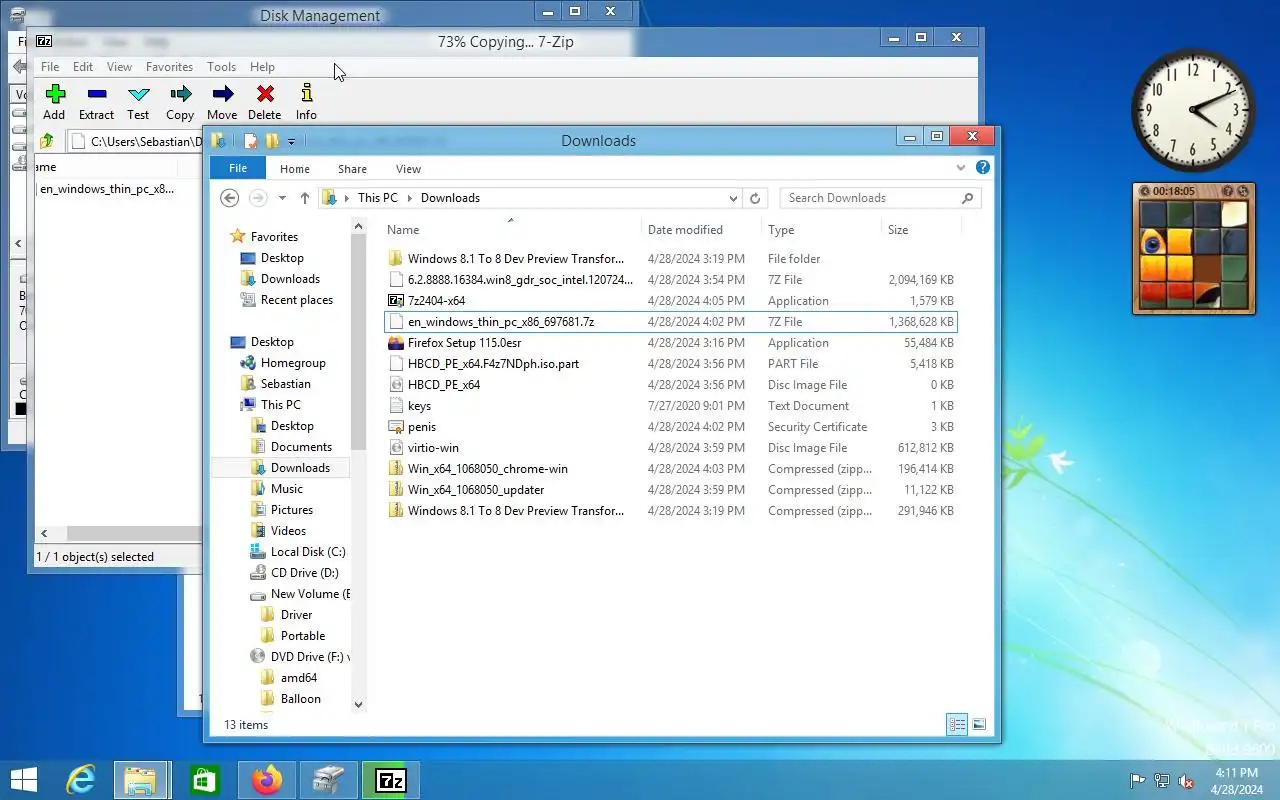Open the Tools menu in 7-Zip
1280x800 pixels.
pos(221,67)
